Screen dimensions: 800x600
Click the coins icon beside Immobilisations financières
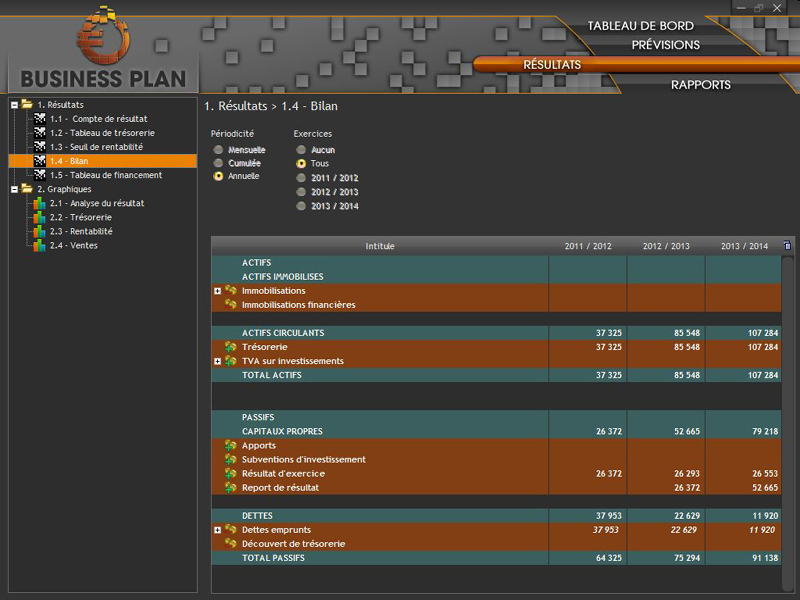tap(231, 305)
